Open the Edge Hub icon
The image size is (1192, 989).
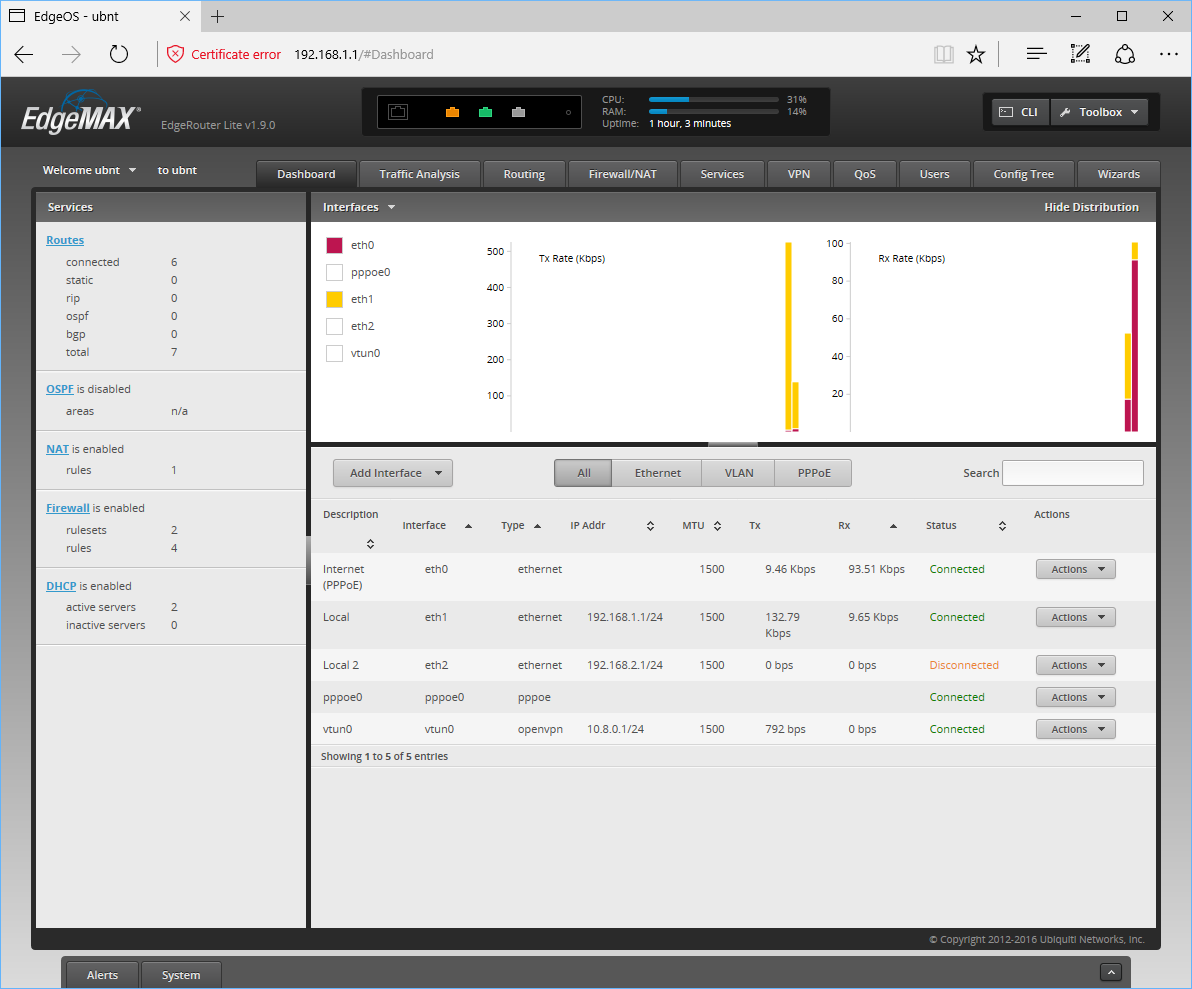click(x=1036, y=54)
